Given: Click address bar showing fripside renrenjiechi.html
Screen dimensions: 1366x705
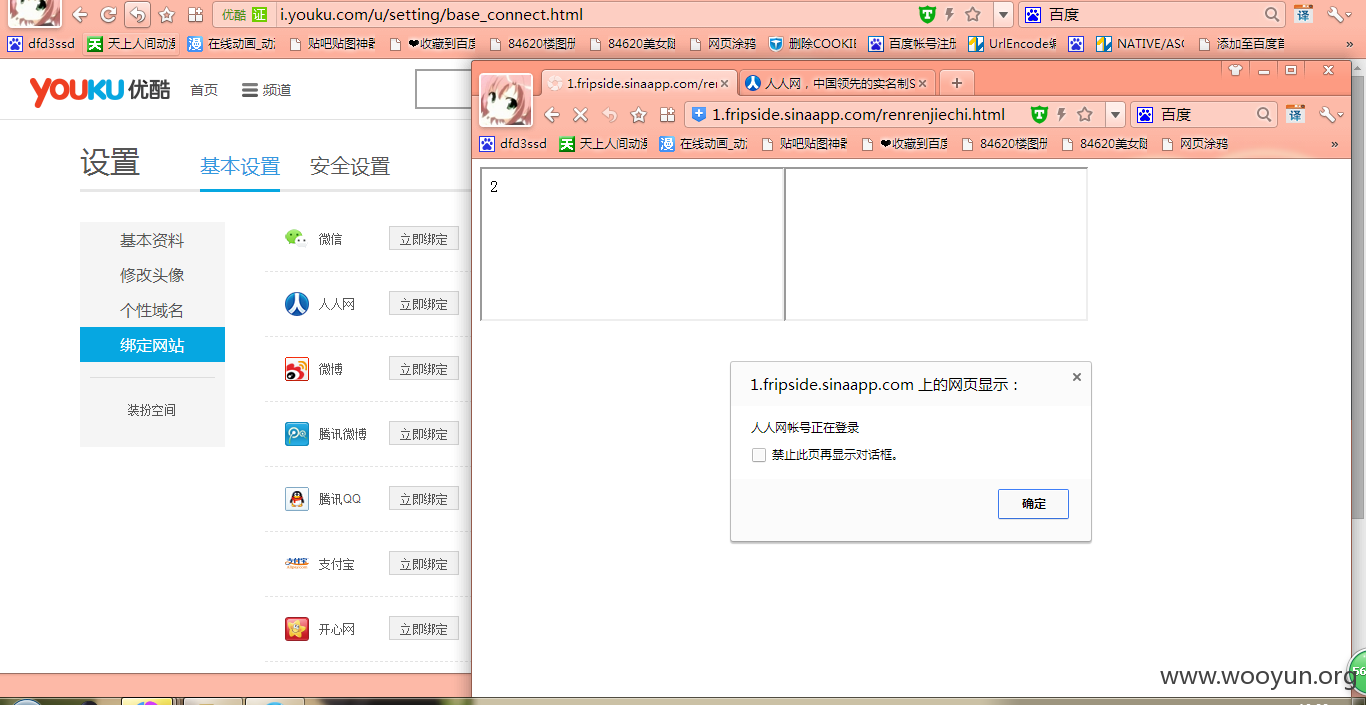Looking at the screenshot, I should pos(859,114).
